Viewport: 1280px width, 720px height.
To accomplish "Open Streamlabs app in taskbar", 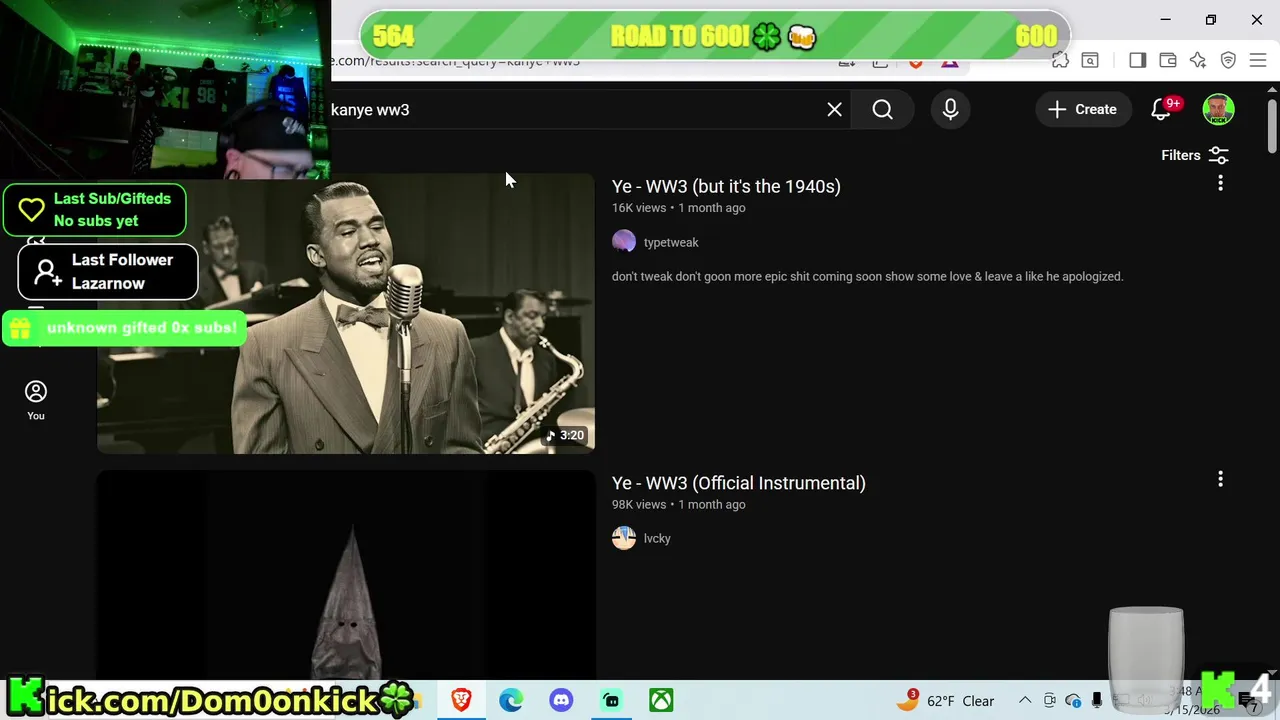I will pyautogui.click(x=611, y=700).
